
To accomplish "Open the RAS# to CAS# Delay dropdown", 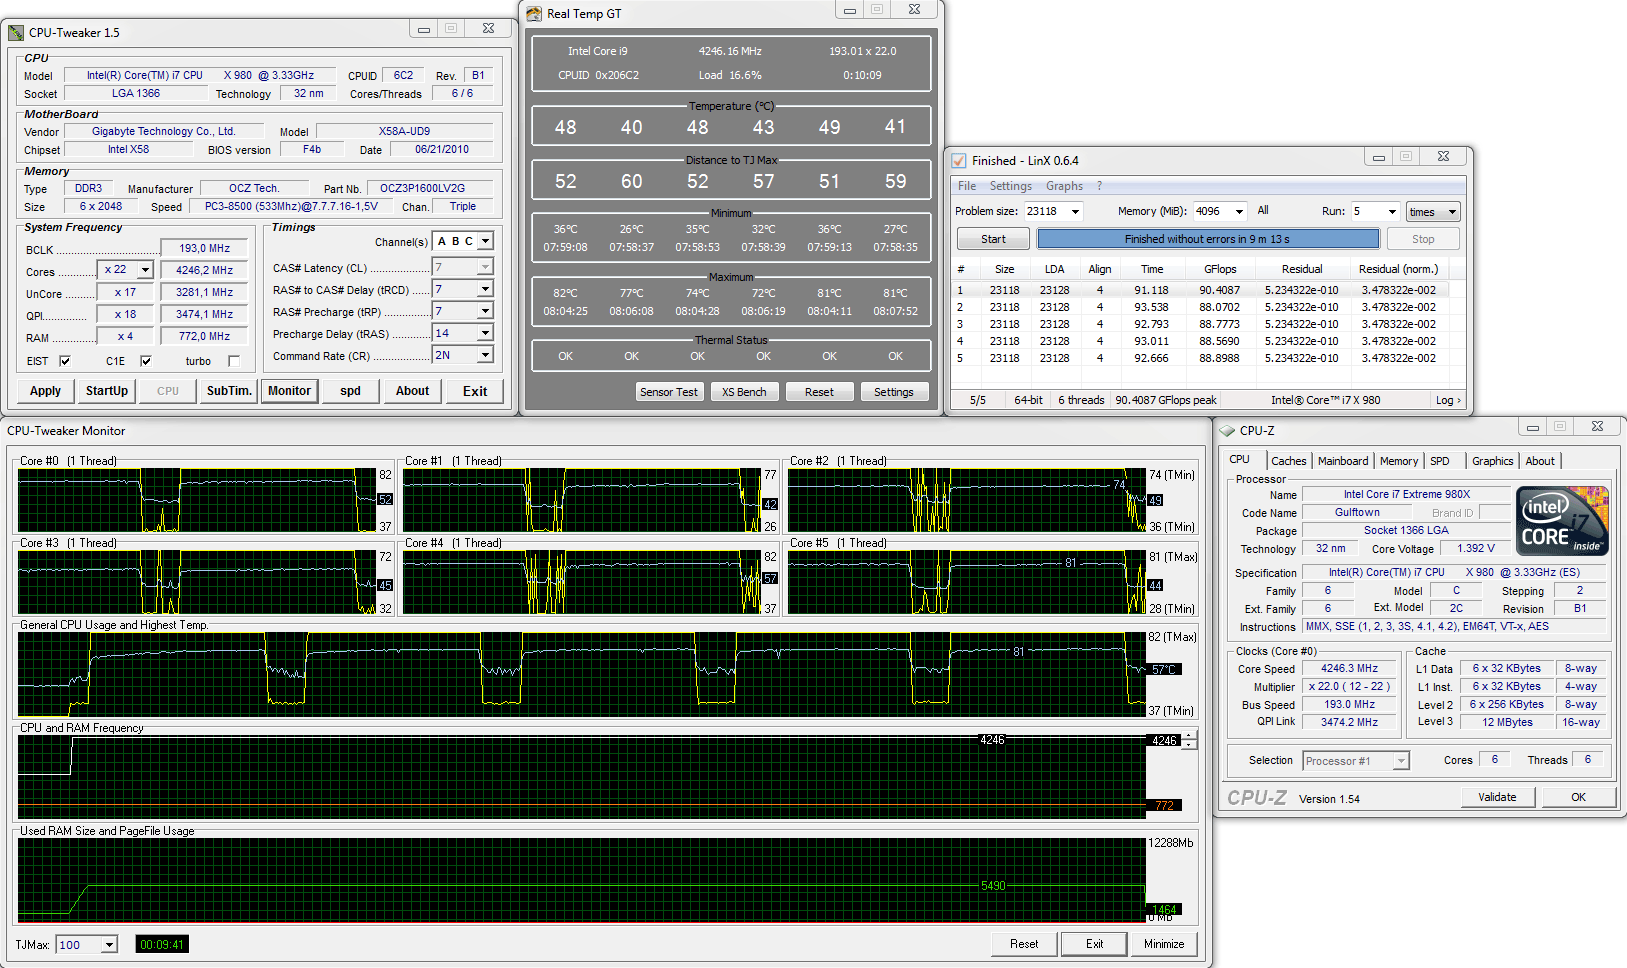I will tap(485, 289).
